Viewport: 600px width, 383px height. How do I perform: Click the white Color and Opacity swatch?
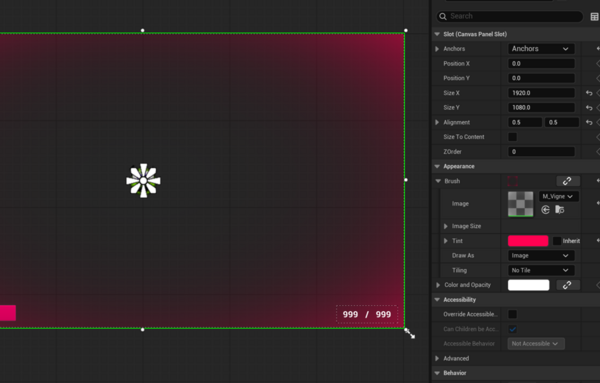528,285
